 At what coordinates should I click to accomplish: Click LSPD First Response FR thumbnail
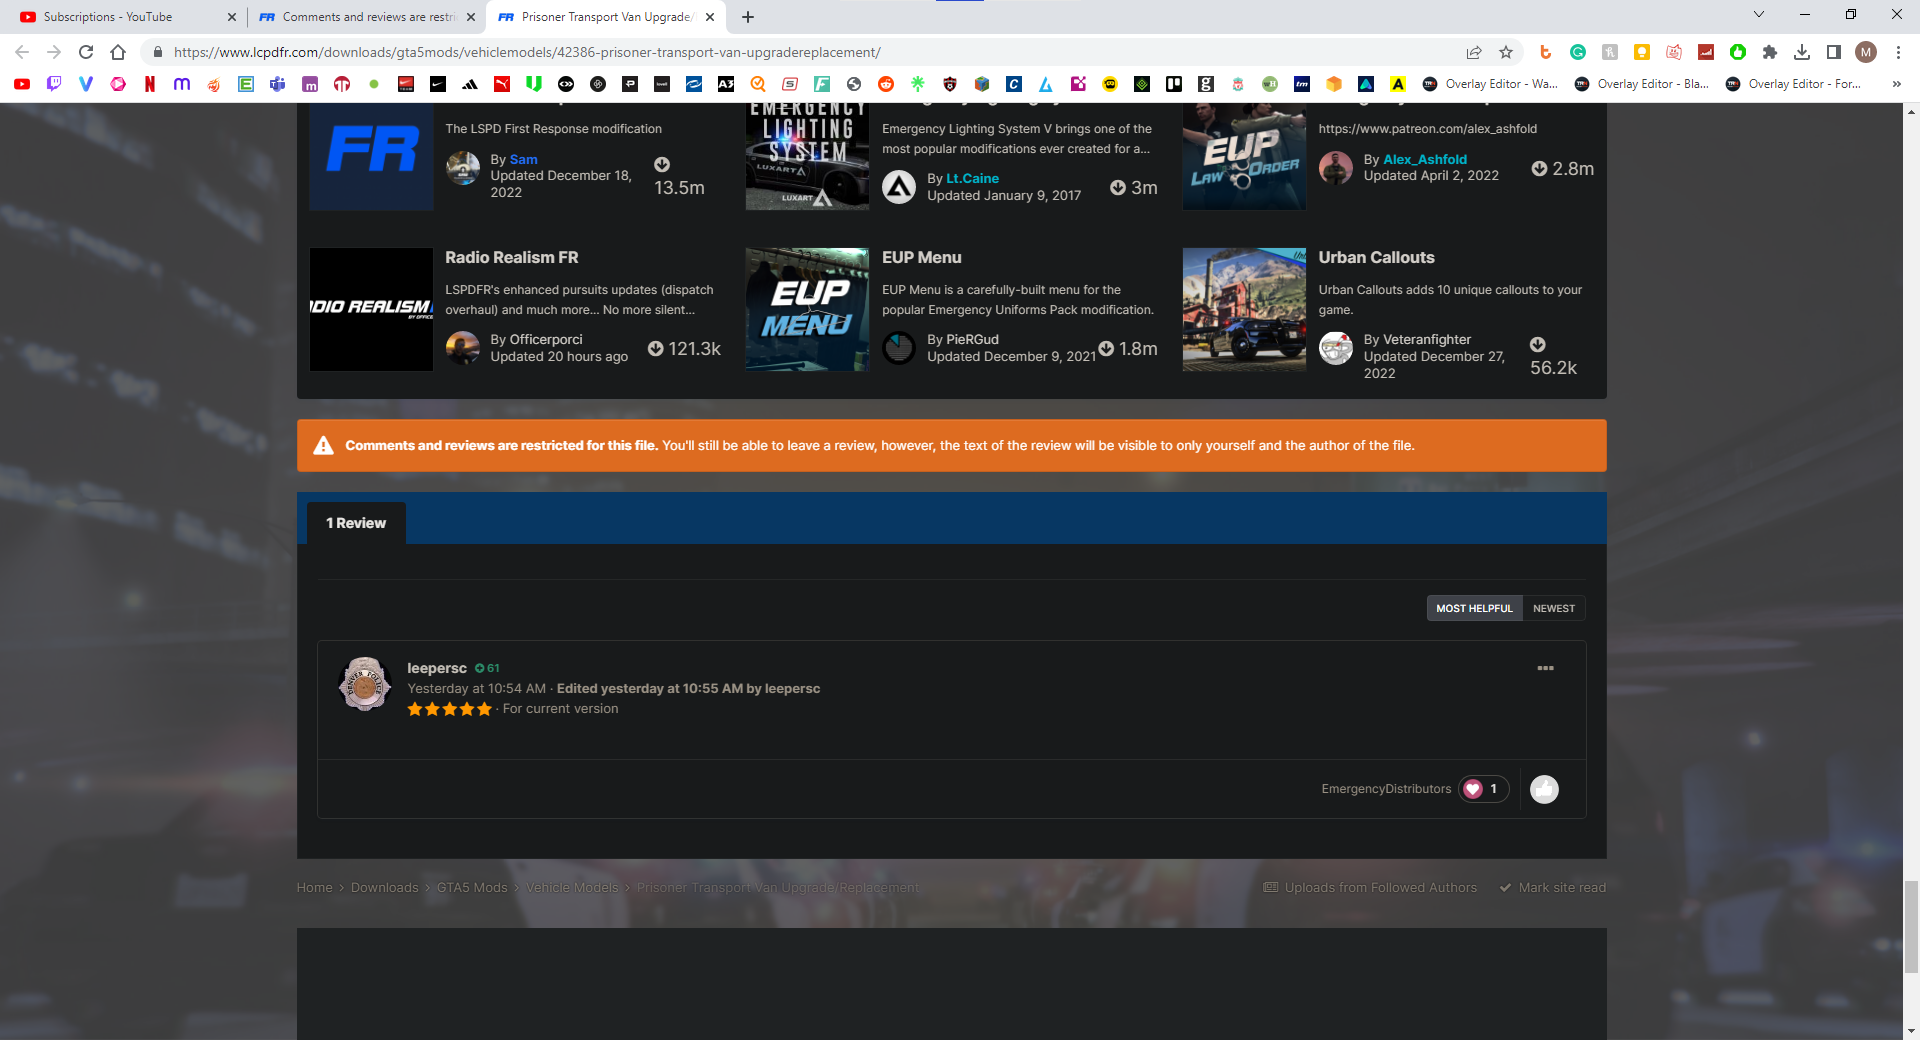click(371, 156)
